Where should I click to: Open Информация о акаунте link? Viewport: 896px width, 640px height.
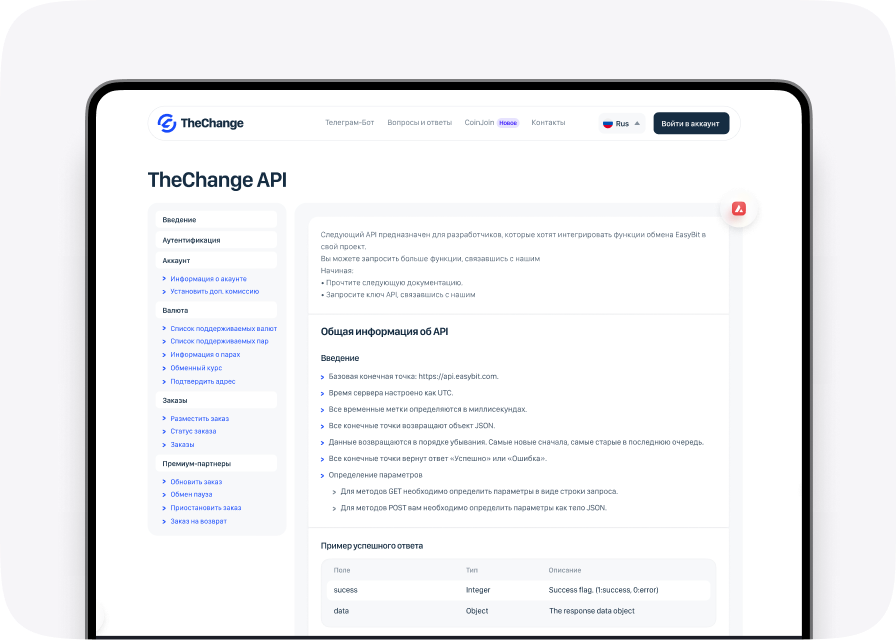(x=209, y=279)
